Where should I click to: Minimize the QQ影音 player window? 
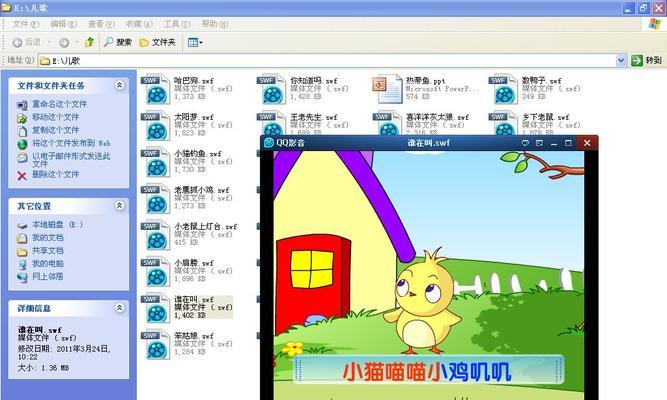point(554,143)
